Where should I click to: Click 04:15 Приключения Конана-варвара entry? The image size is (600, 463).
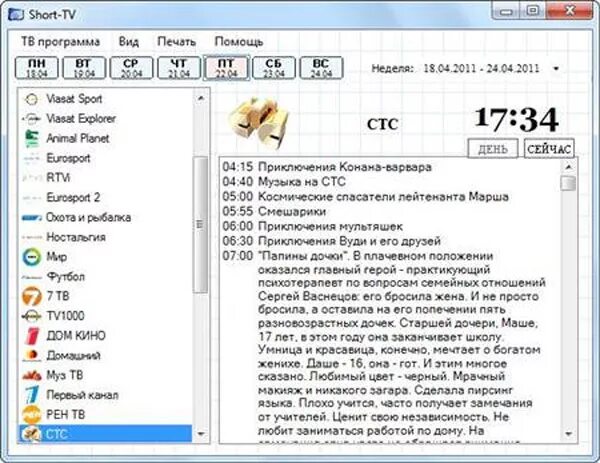pos(327,167)
